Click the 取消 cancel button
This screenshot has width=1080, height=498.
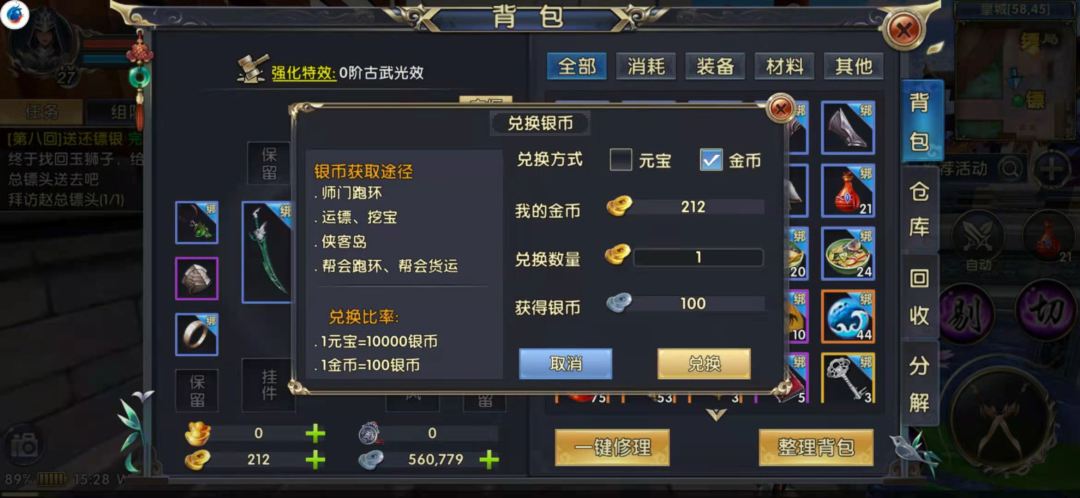tap(565, 364)
